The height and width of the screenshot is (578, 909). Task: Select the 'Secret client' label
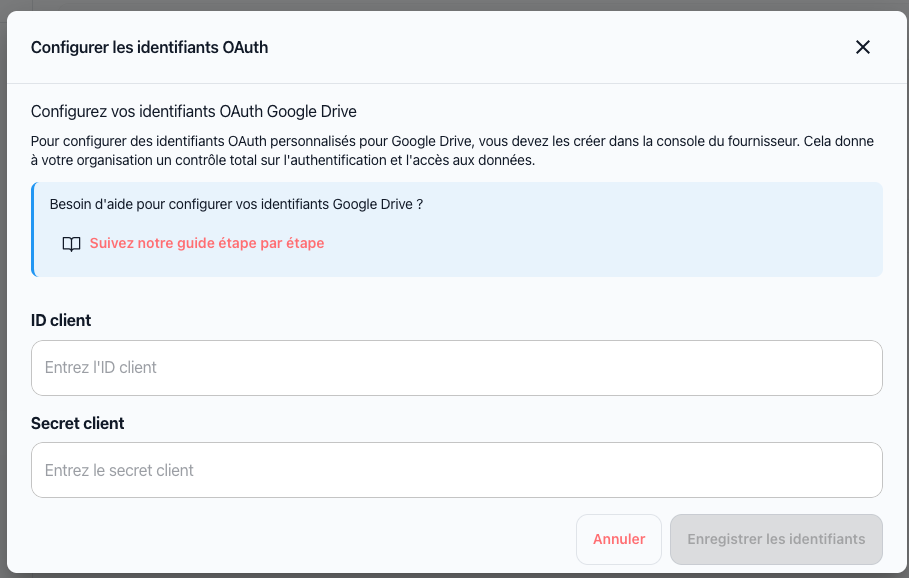tap(78, 423)
